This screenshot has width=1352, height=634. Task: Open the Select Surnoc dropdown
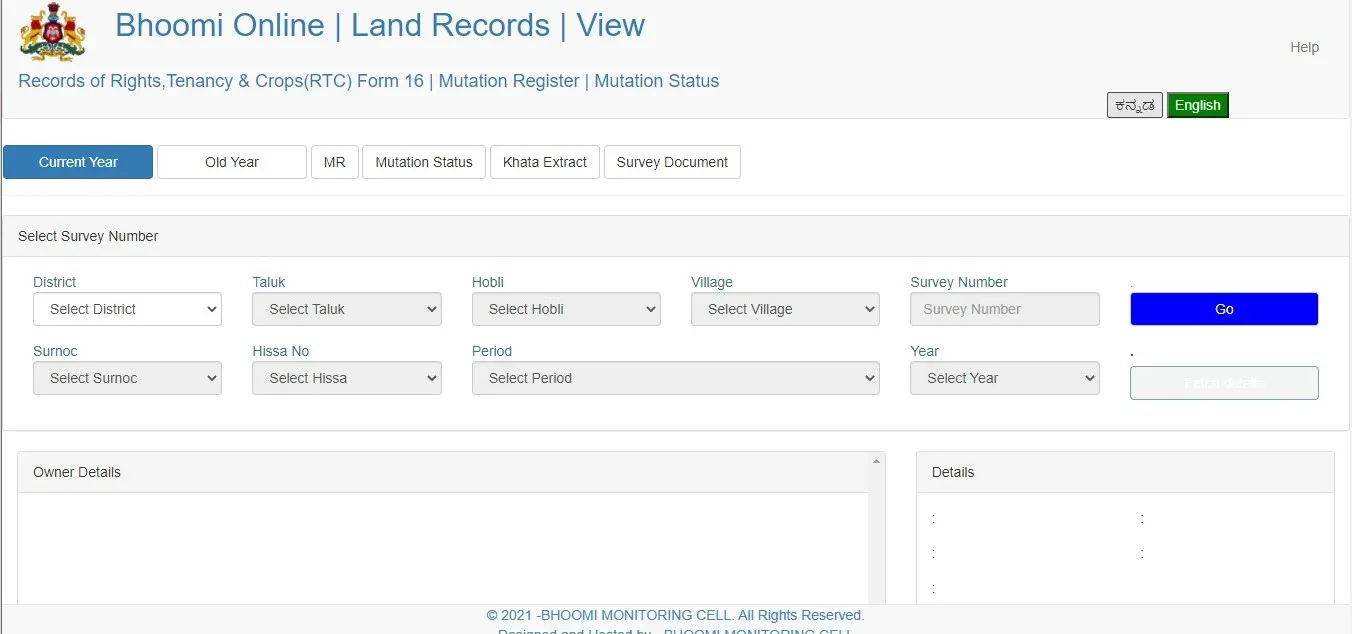pos(127,378)
